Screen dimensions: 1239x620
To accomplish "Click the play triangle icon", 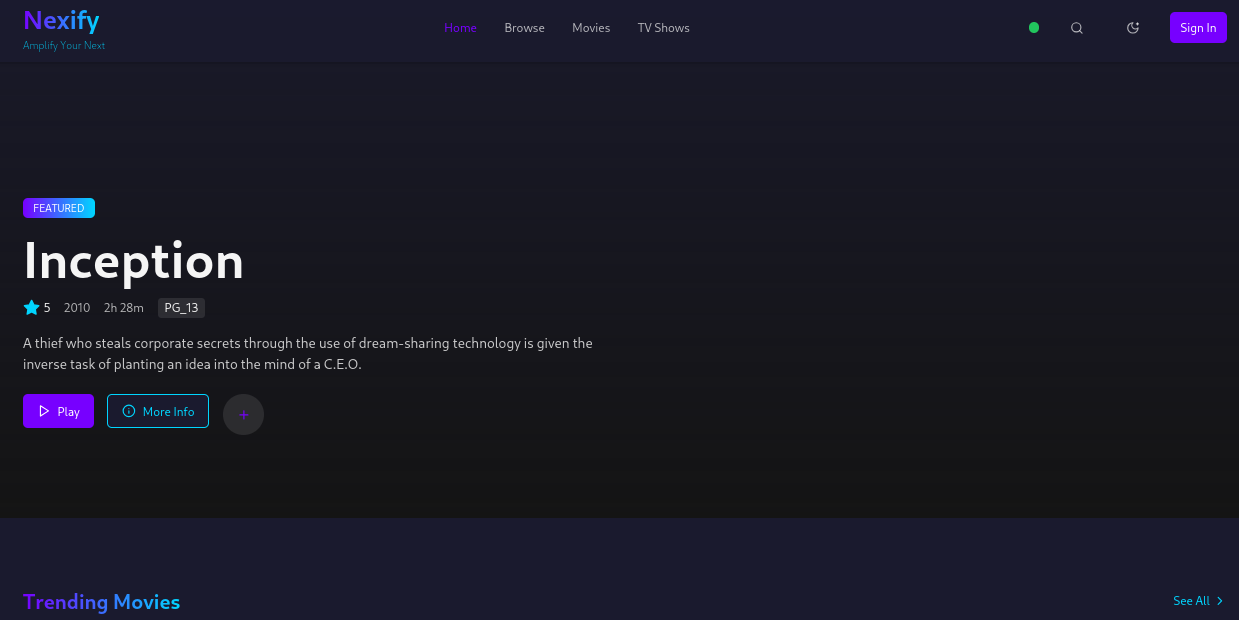I will [44, 411].
